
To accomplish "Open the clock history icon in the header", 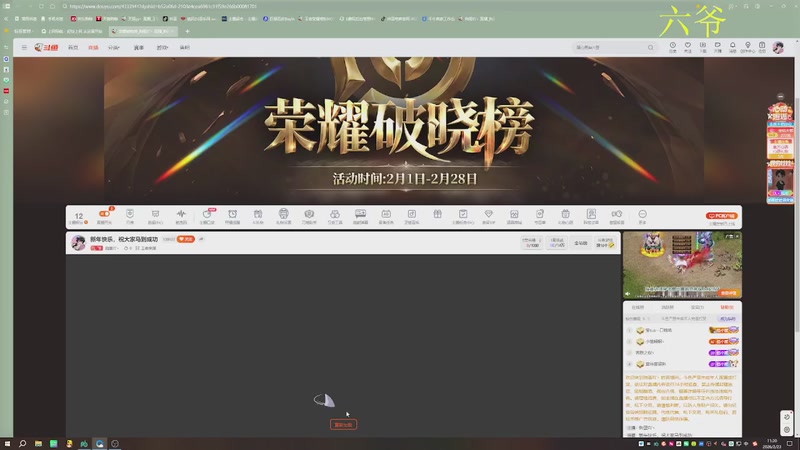I will pyautogui.click(x=672, y=47).
